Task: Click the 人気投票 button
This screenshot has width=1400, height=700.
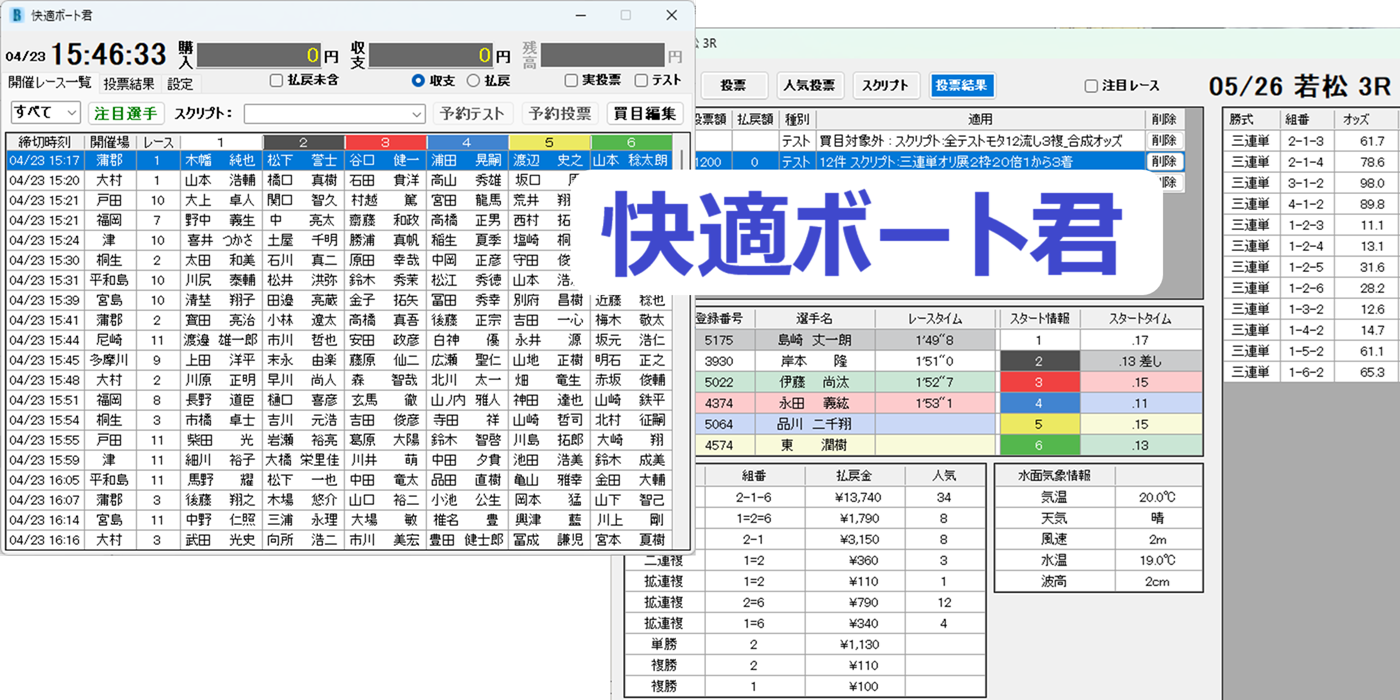Action: (809, 86)
